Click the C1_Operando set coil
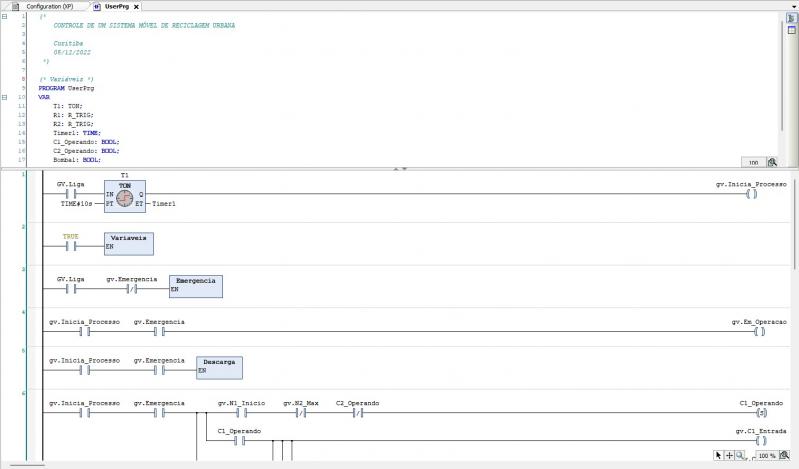This screenshot has width=799, height=469. (x=760, y=412)
